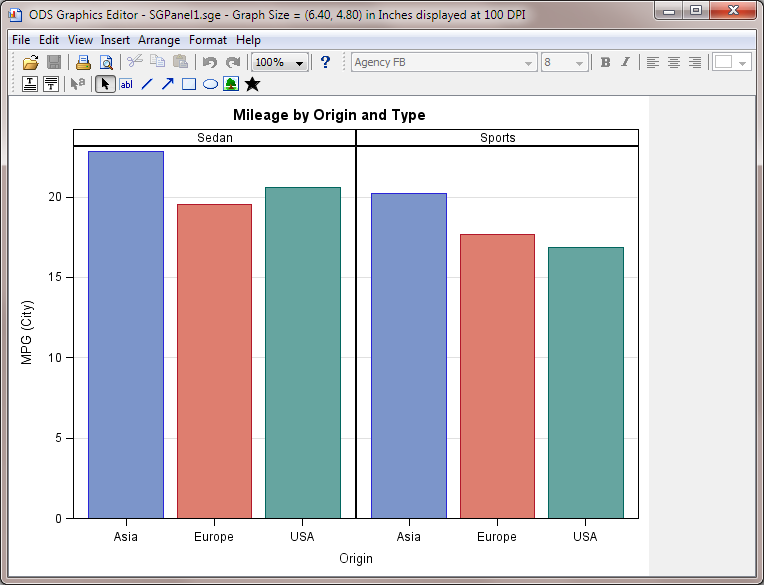Minimize the ODS Graphics Editor window
Screen dimensions: 764x585
669,11
